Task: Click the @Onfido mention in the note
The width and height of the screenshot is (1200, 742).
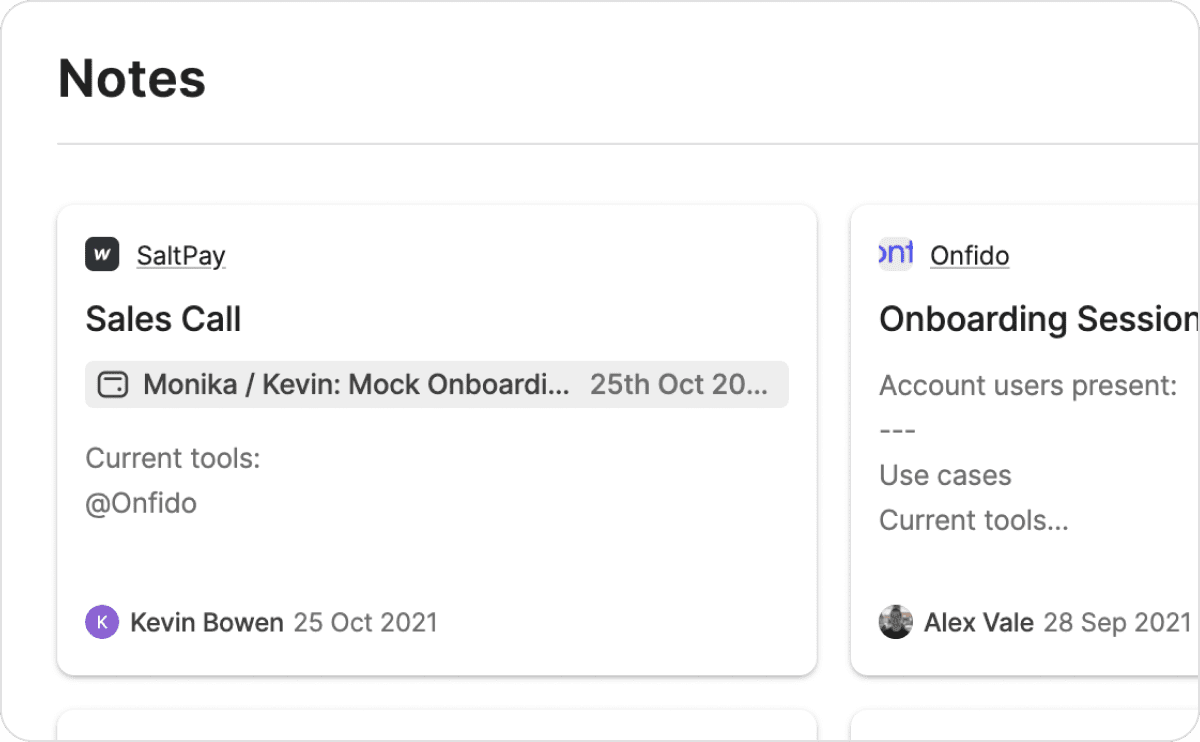Action: (141, 503)
